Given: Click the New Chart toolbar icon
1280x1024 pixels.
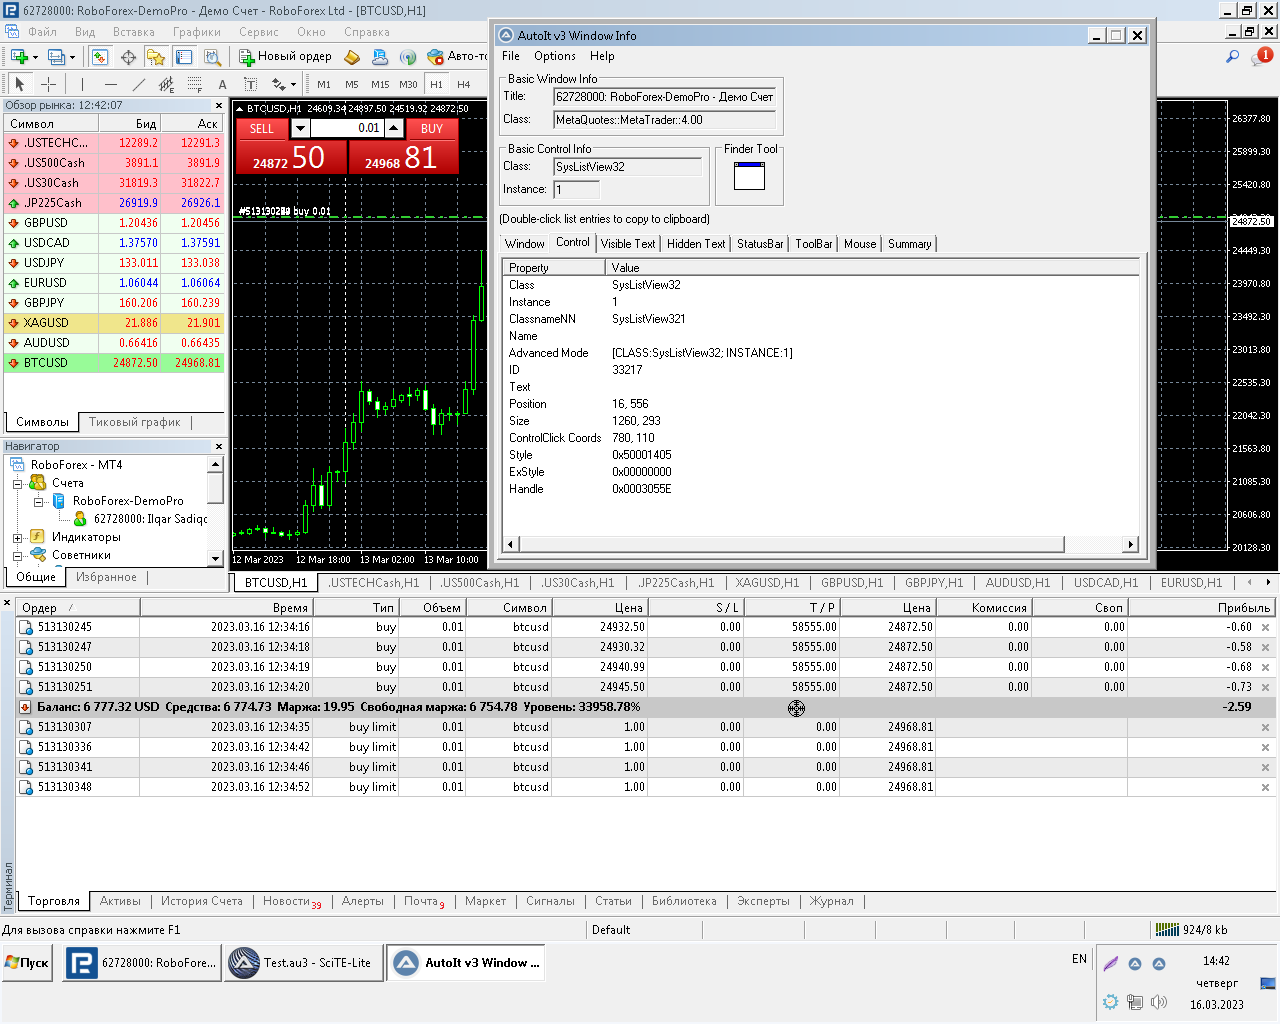Looking at the screenshot, I should [18, 57].
